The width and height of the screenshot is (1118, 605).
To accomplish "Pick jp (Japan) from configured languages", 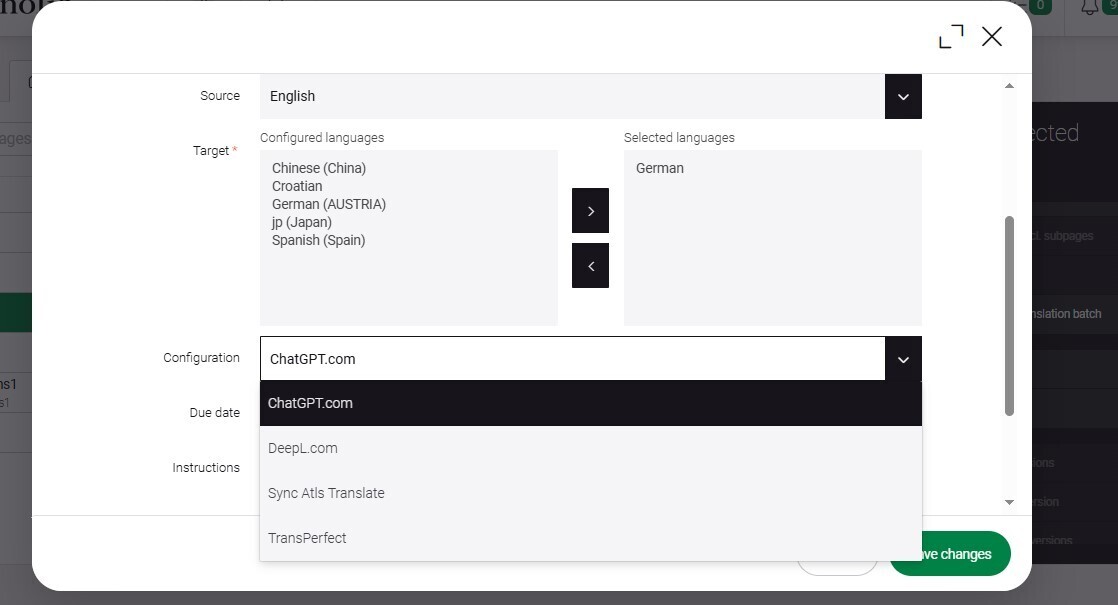I will [x=302, y=222].
